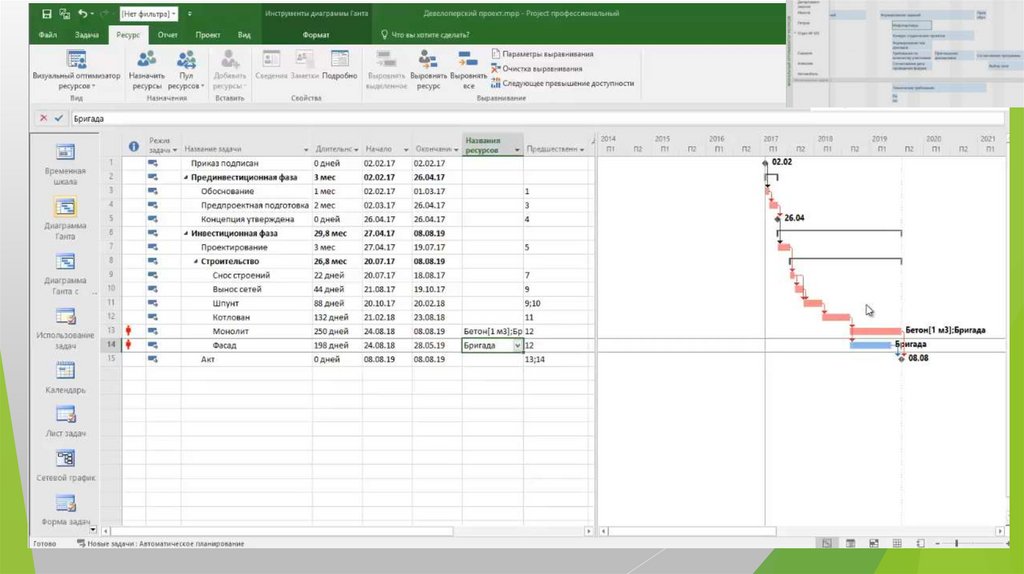Open the Visual Resource Optimizer button
The width and height of the screenshot is (1024, 574).
(76, 69)
